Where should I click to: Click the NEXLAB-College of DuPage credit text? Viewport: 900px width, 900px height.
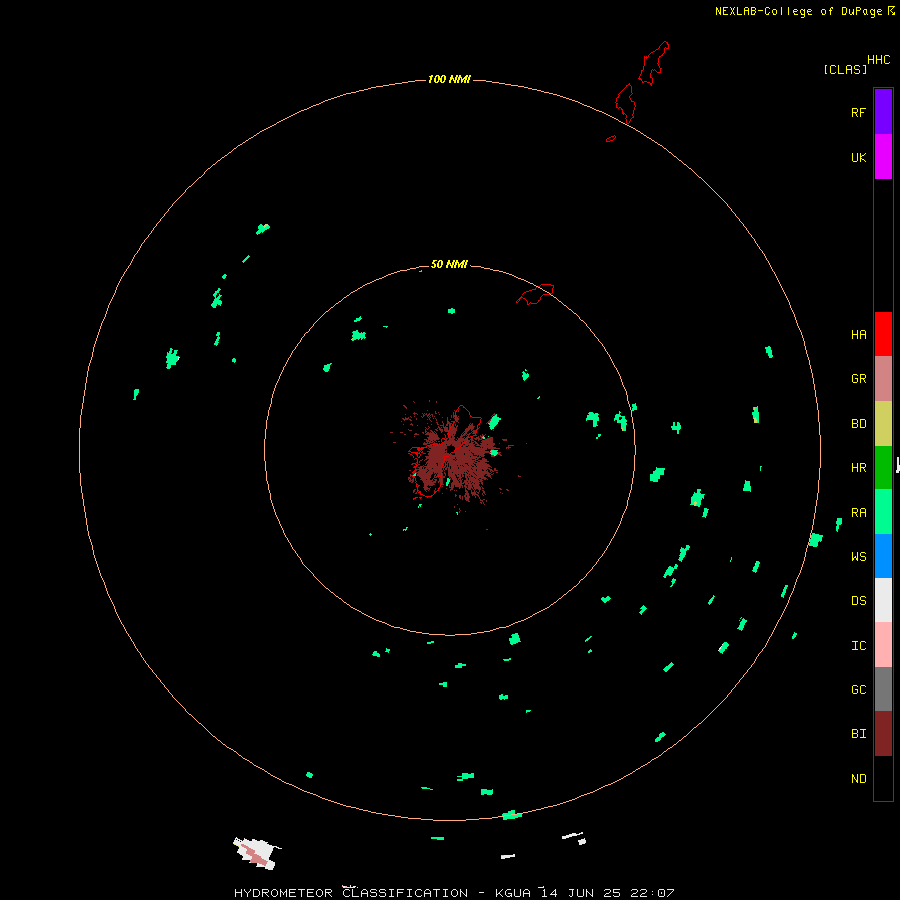pyautogui.click(x=798, y=11)
